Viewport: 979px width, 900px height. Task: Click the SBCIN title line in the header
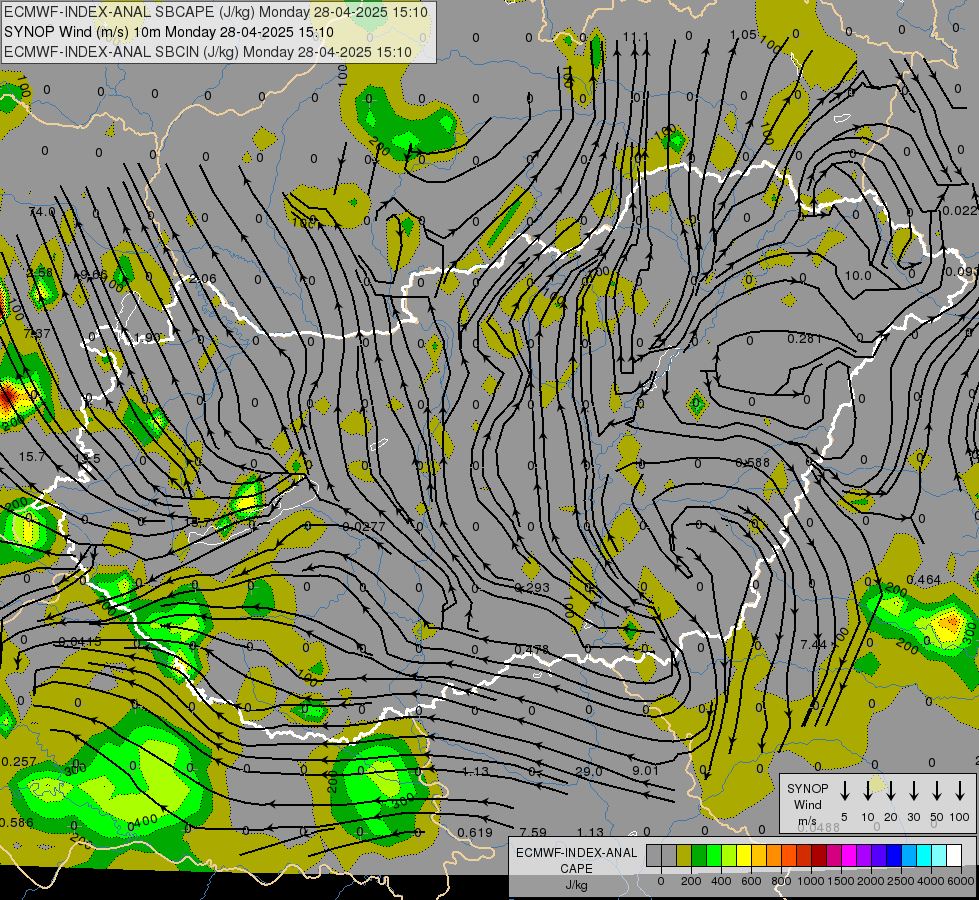(x=208, y=52)
